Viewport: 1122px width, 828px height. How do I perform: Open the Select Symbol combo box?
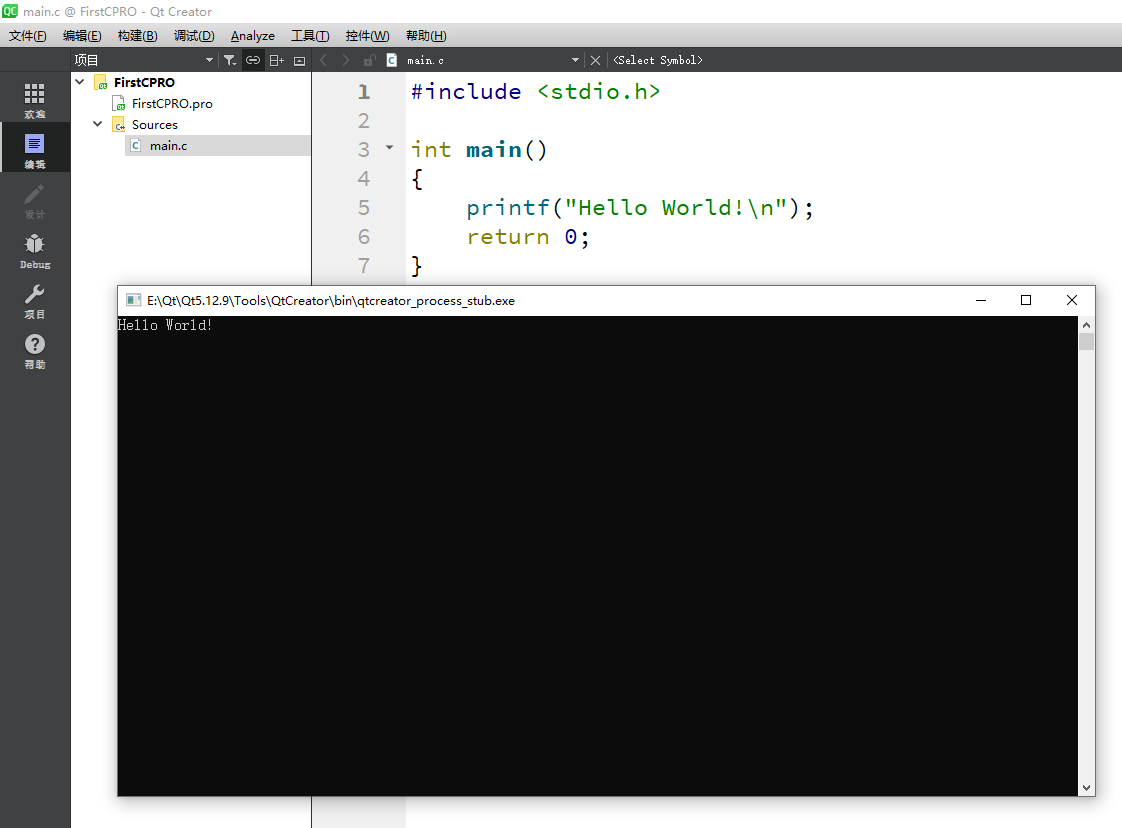tap(658, 60)
